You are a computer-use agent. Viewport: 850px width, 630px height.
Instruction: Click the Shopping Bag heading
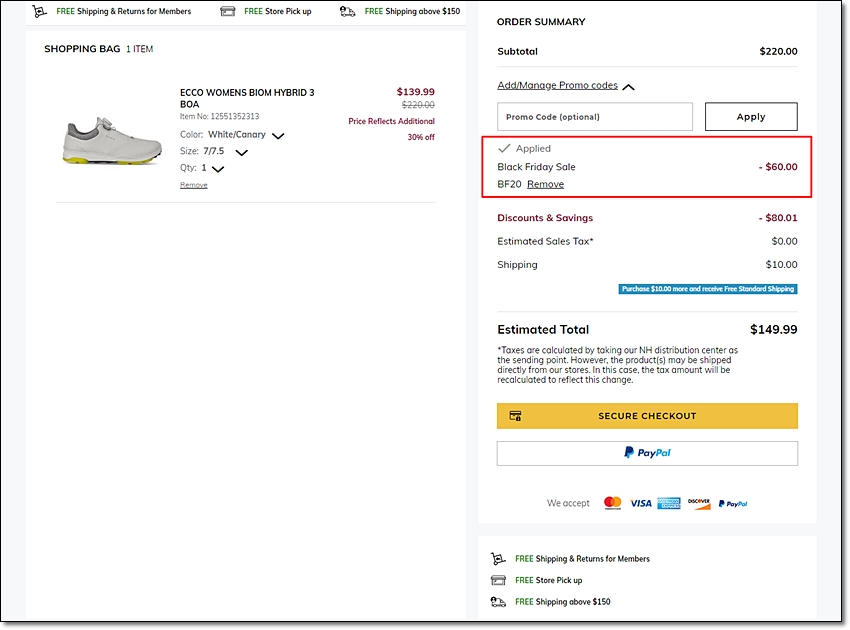82,49
